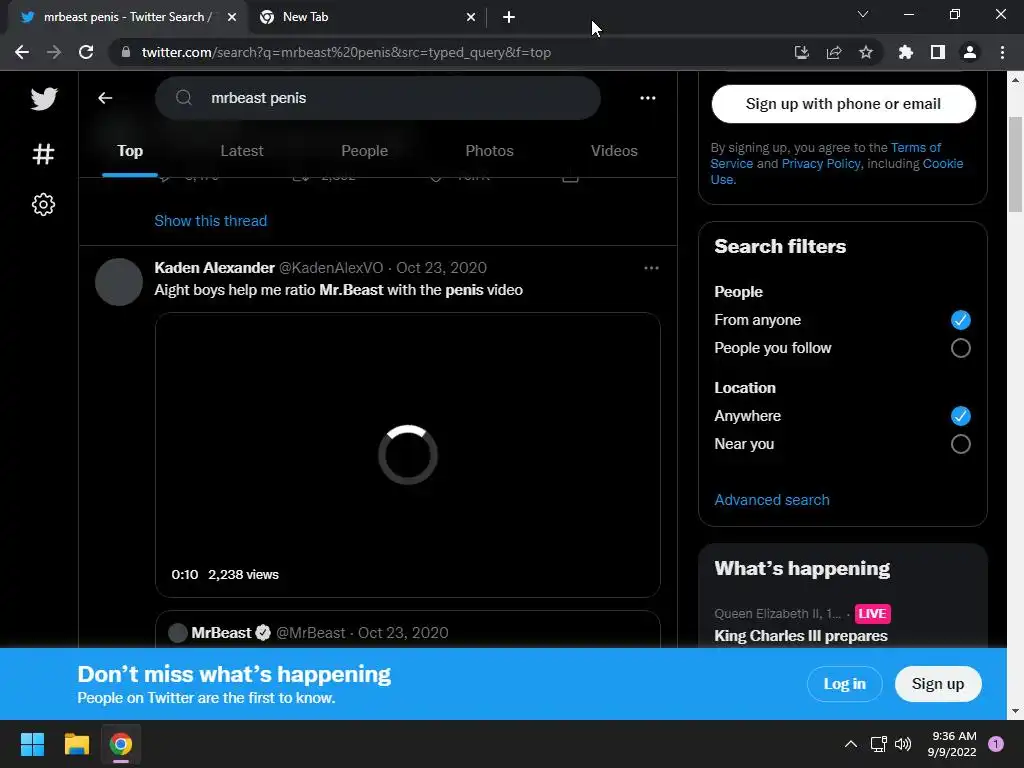Click Kaden Alexander's profile avatar
The image size is (1024, 768).
119,282
